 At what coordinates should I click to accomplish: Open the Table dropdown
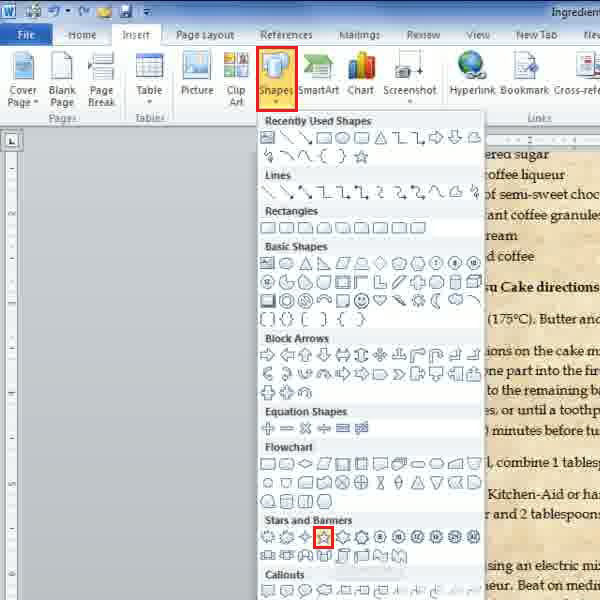(150, 78)
